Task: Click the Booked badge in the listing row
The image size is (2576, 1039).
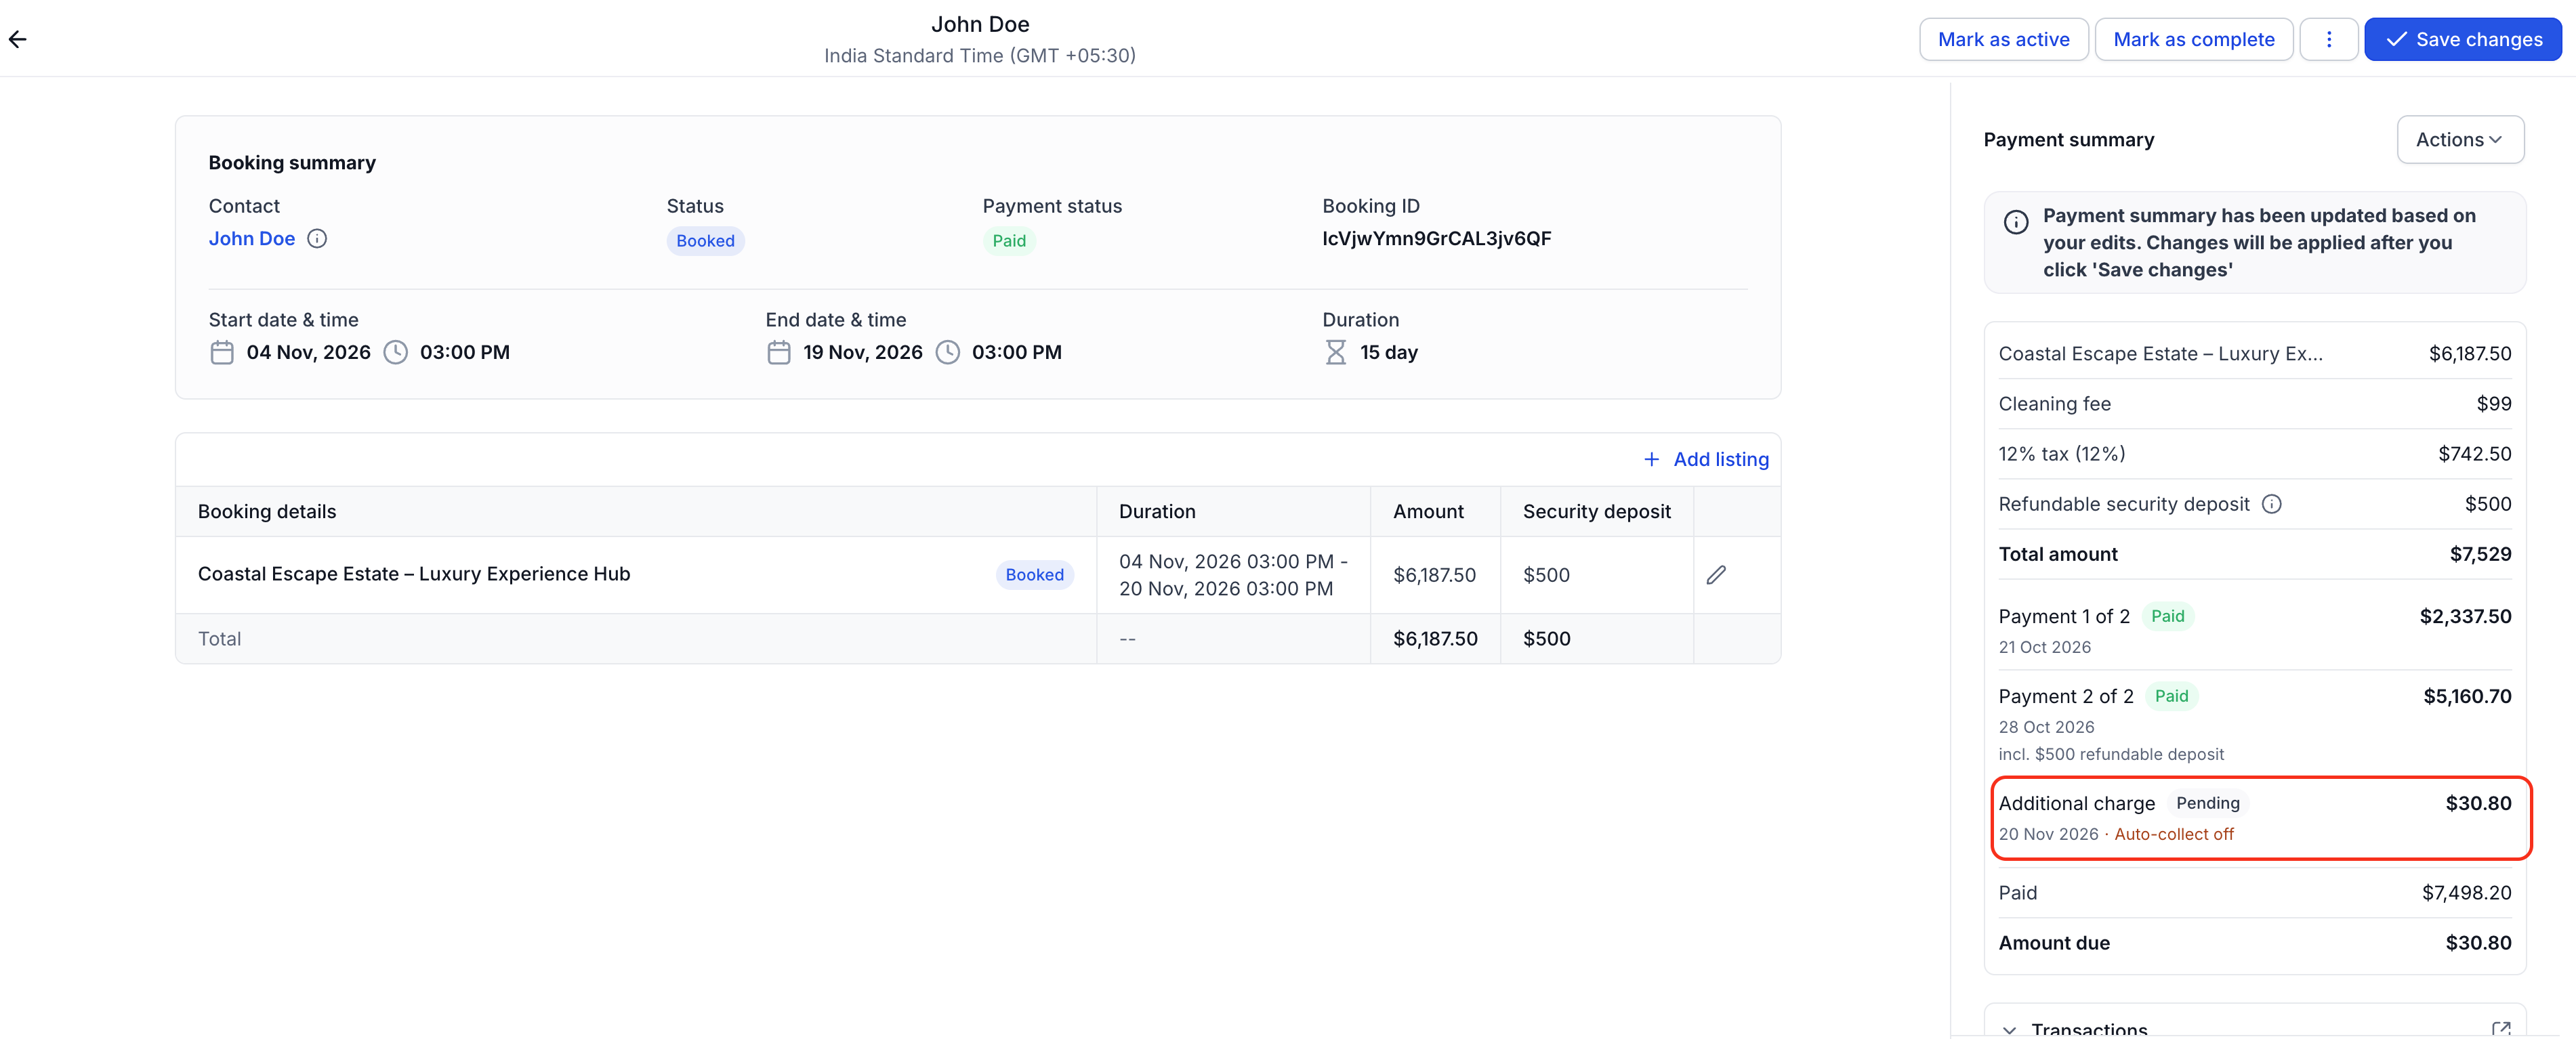Action: (1035, 575)
